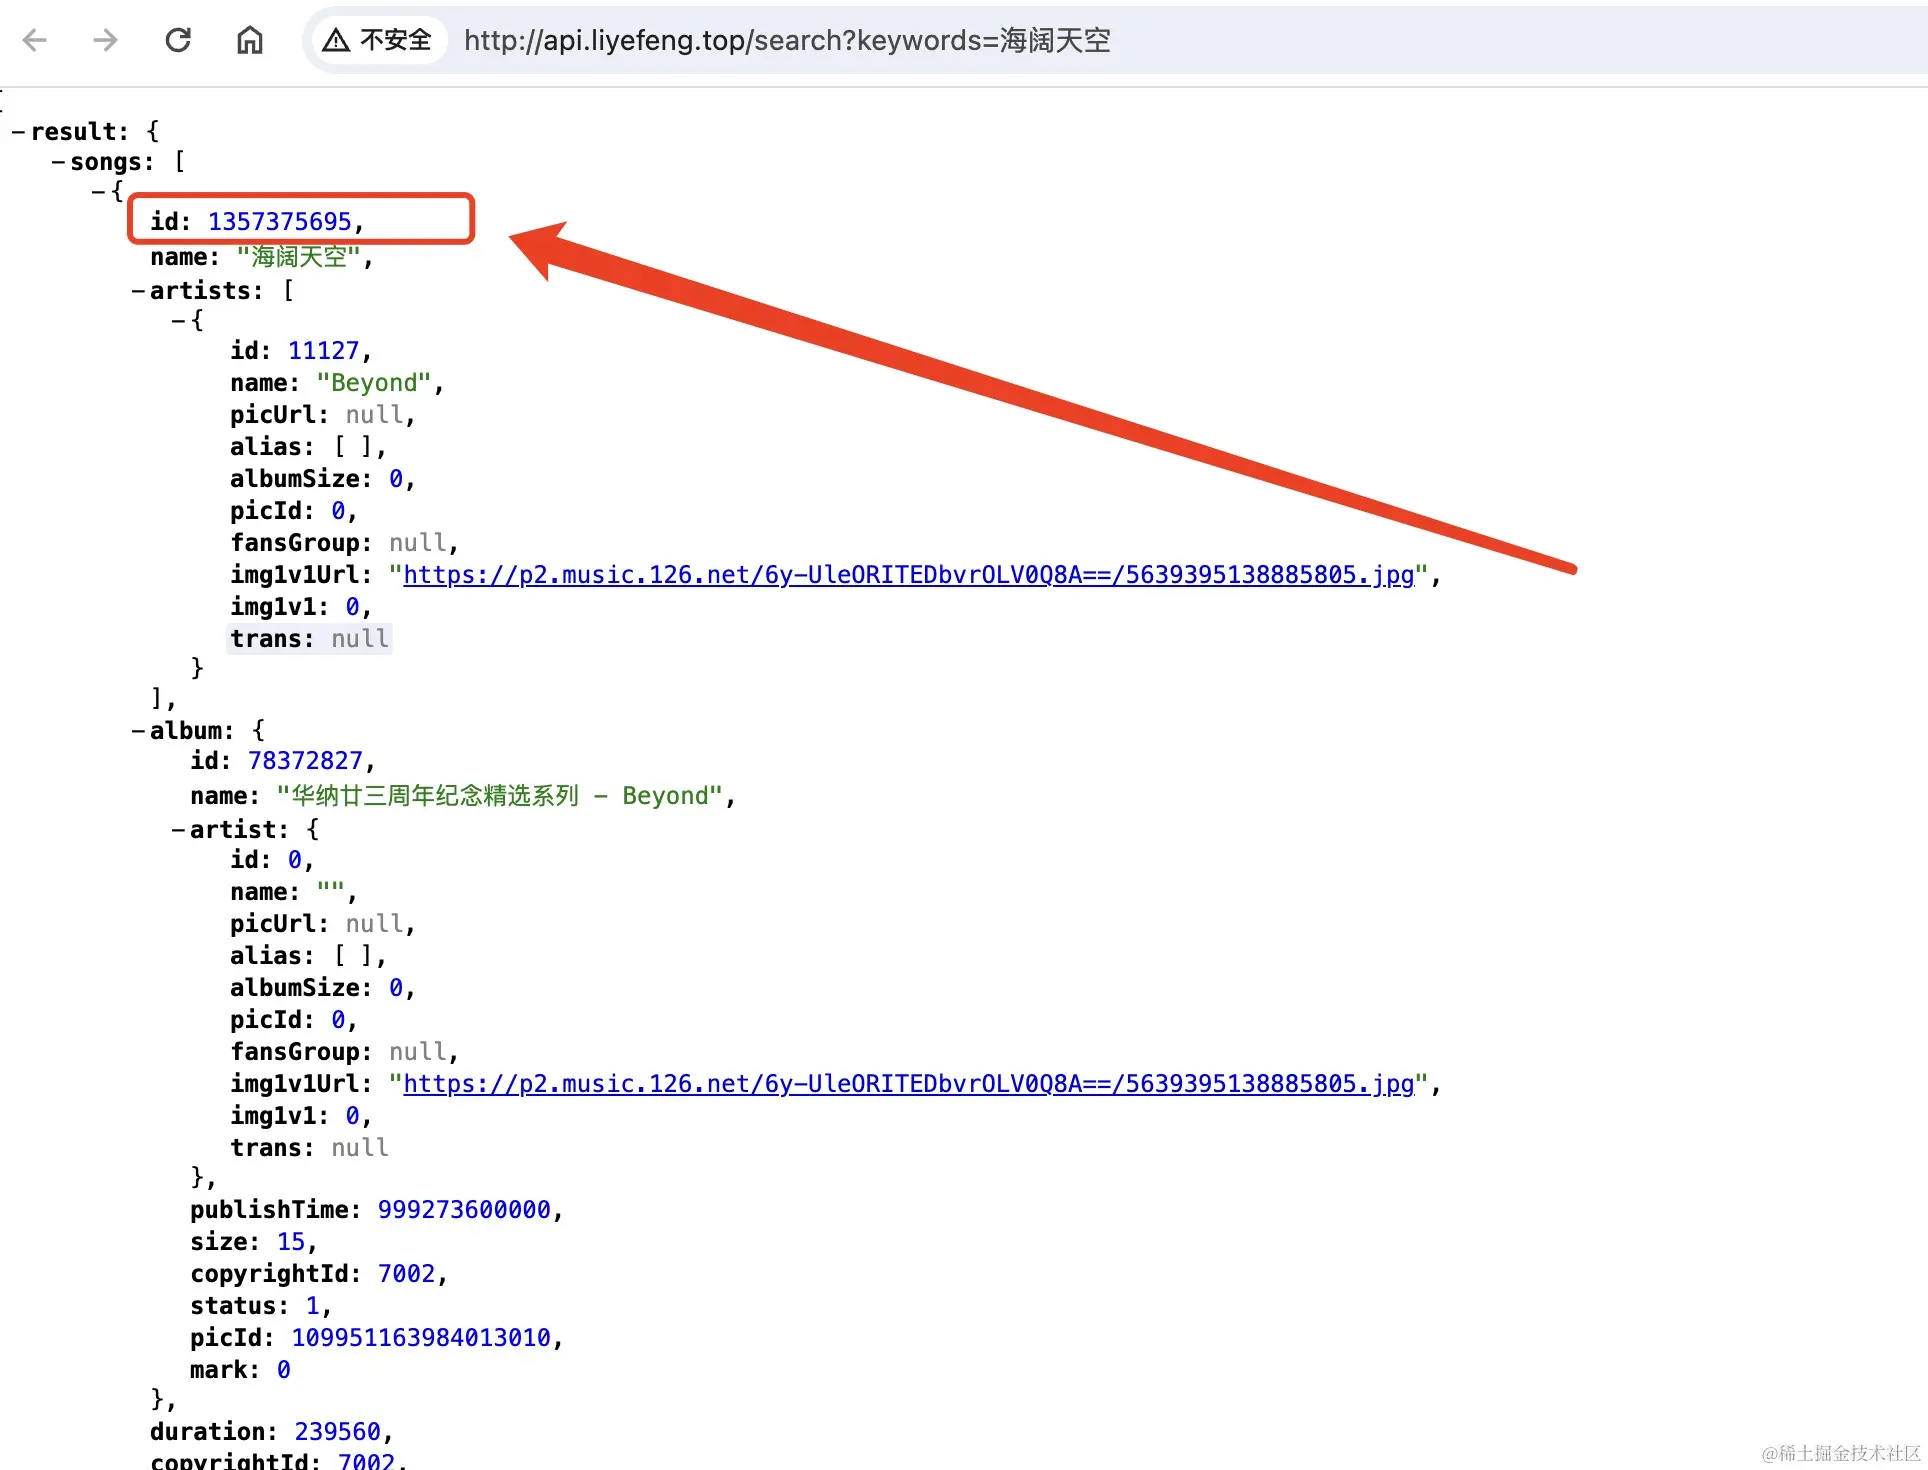Go to the browser home page

point(249,40)
